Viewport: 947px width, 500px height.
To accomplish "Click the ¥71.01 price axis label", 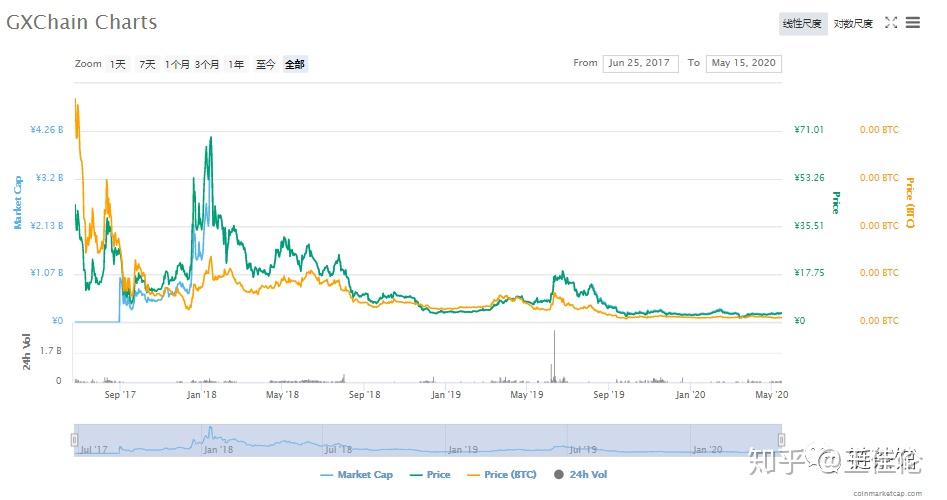I will tap(809, 130).
